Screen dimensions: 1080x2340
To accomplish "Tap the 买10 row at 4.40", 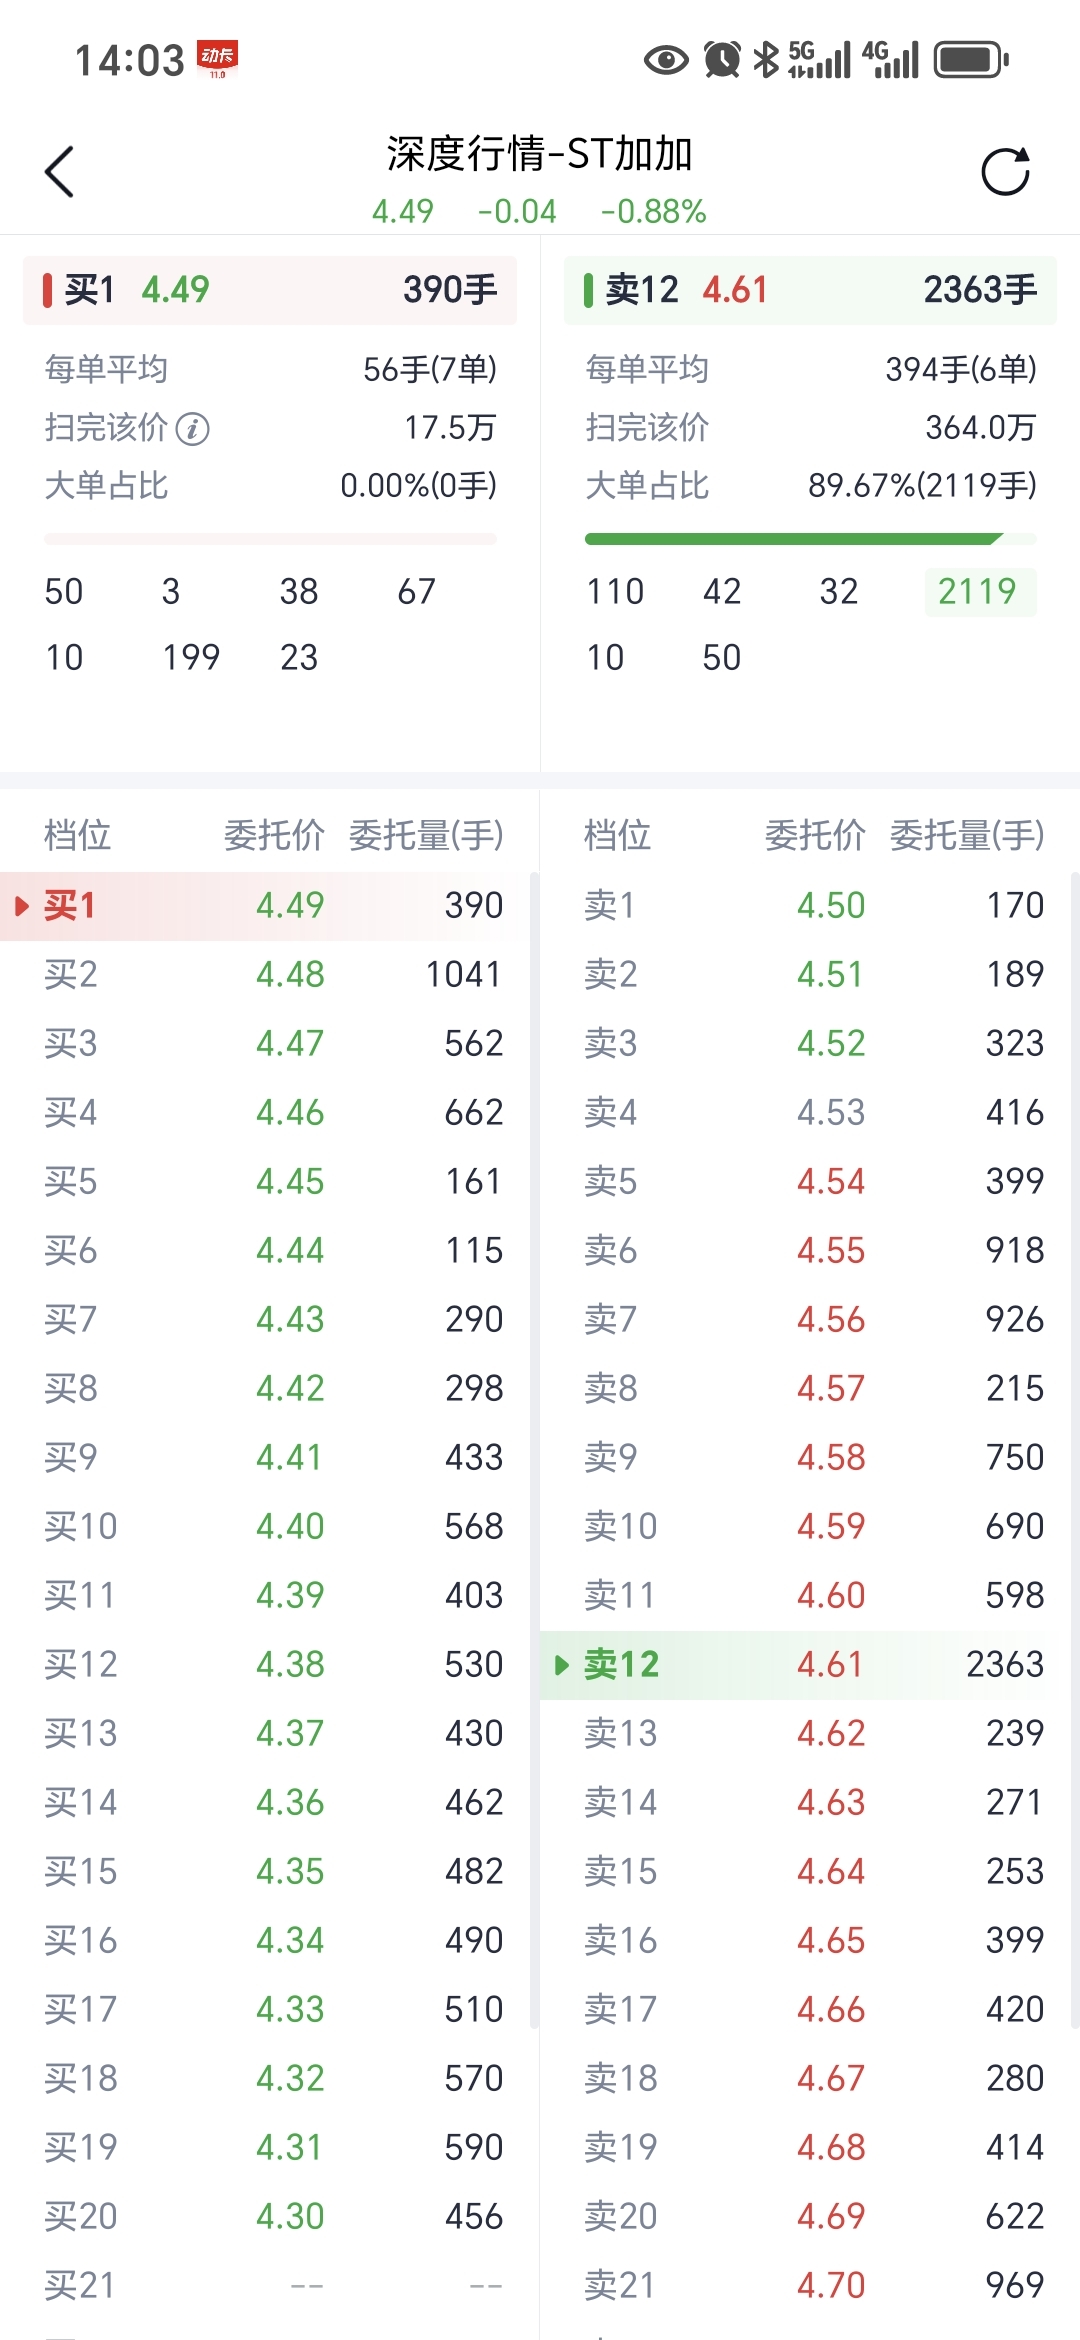I will (270, 1527).
